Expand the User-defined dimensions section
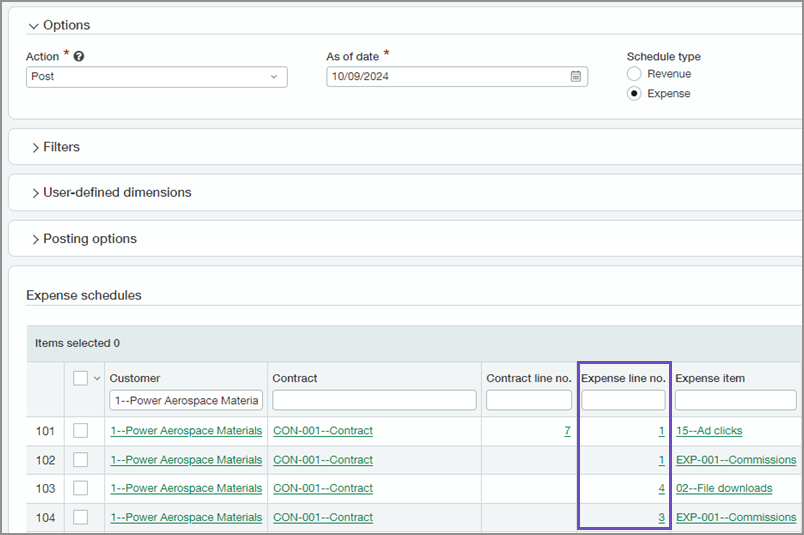Image resolution: width=804 pixels, height=535 pixels. tap(36, 193)
